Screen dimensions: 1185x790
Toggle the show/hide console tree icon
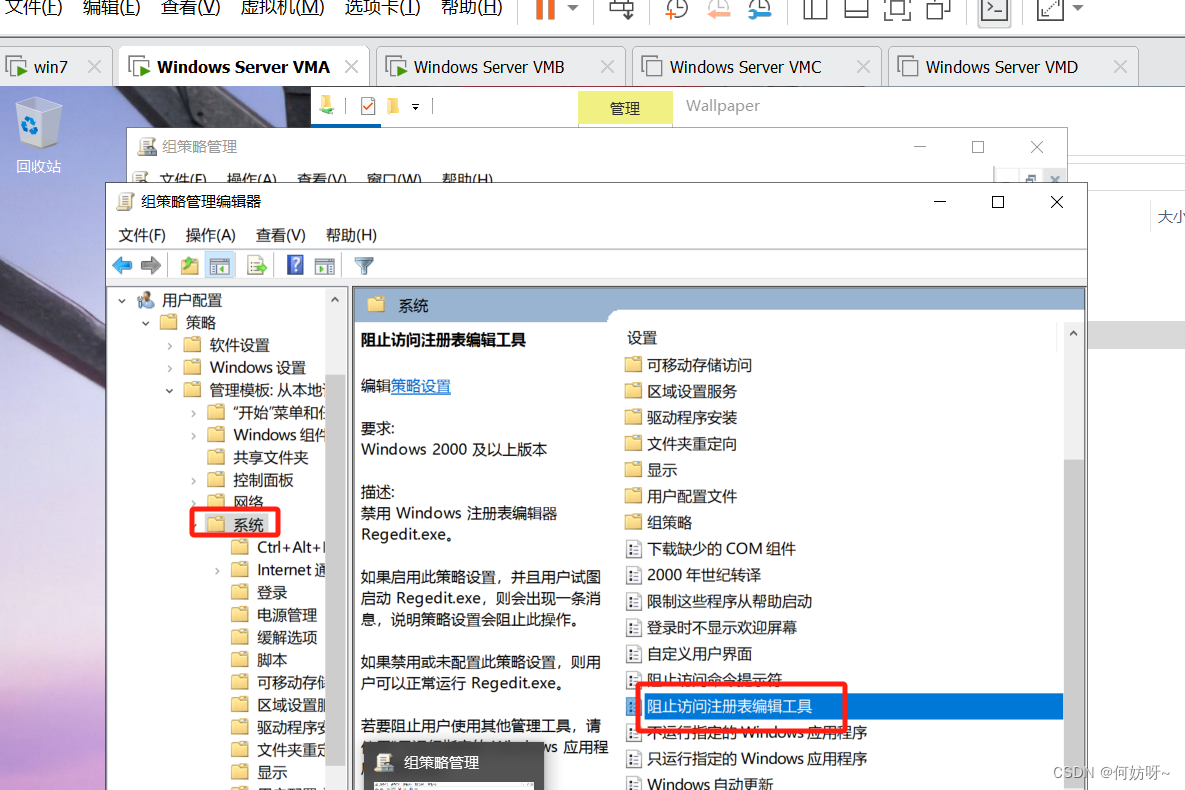[x=220, y=265]
